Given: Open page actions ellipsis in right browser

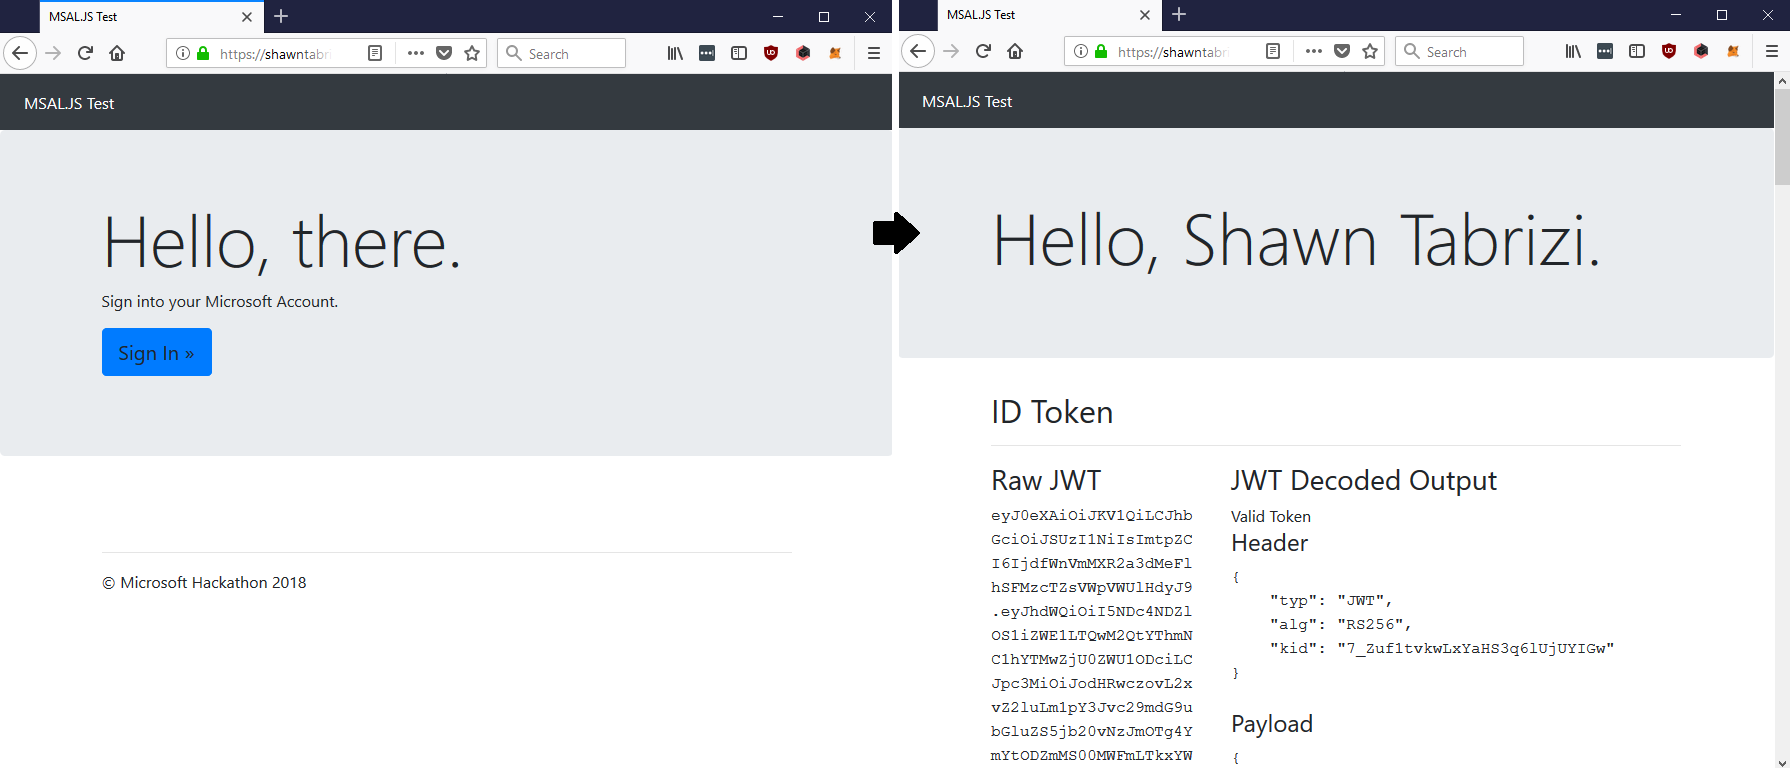Looking at the screenshot, I should (1314, 51).
